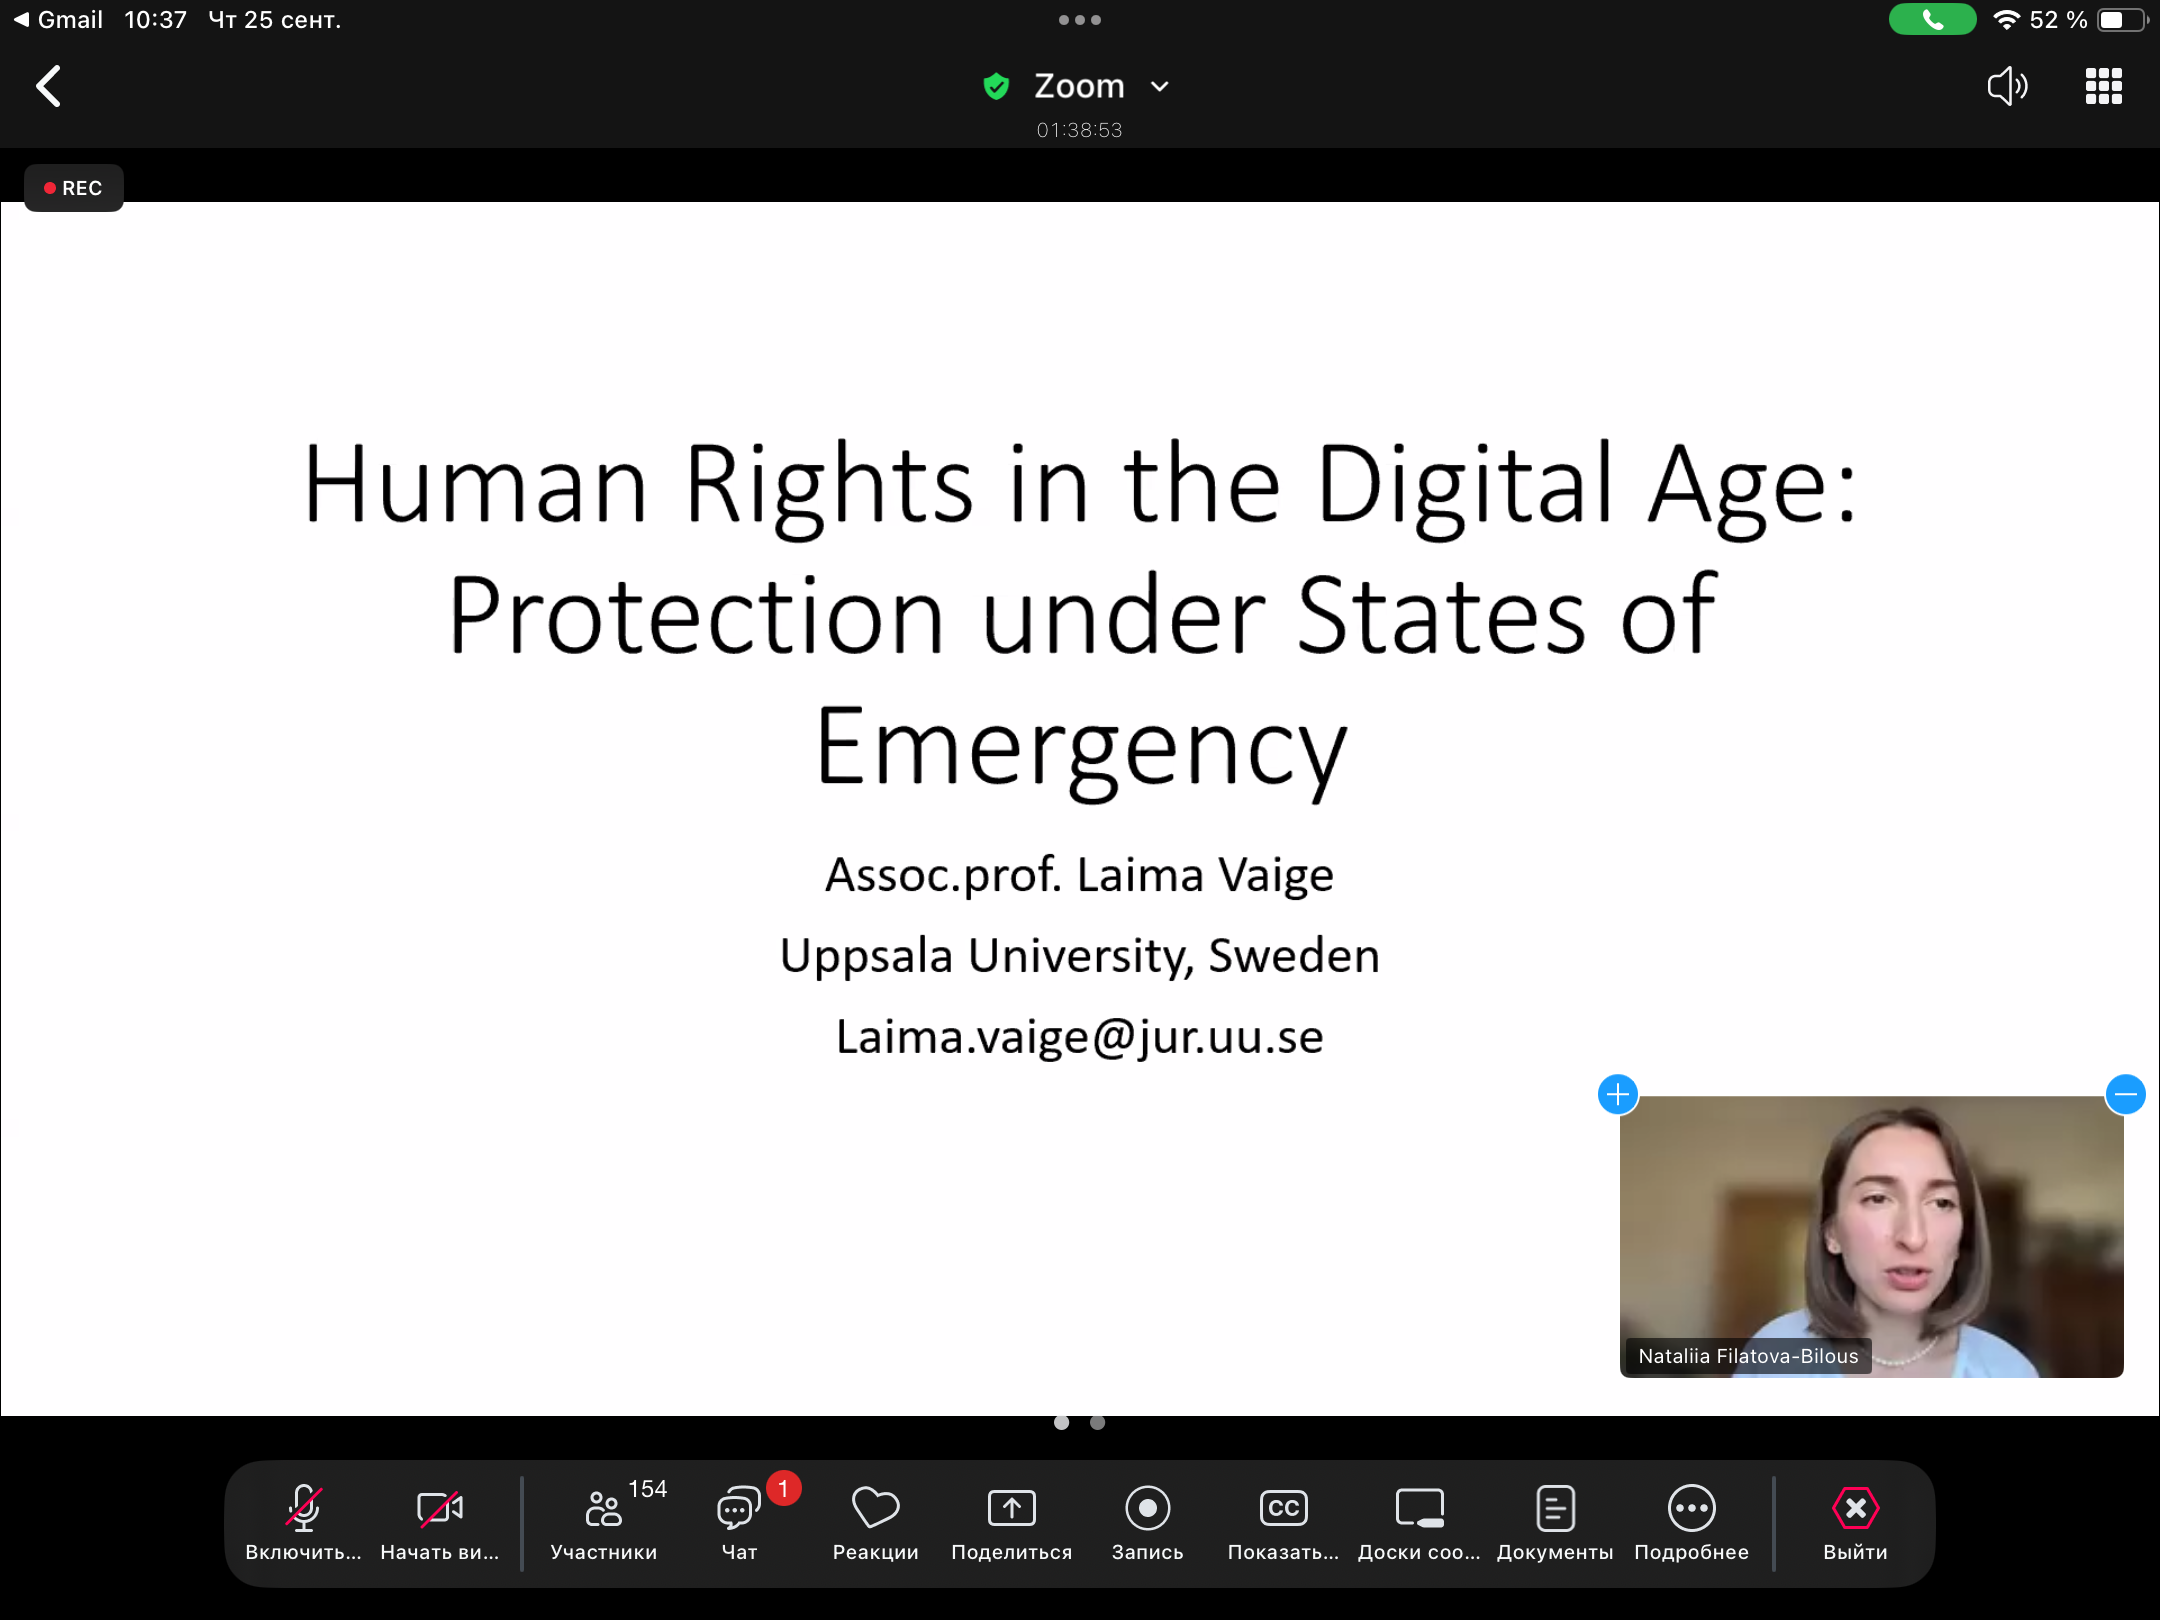This screenshot has width=2160, height=1620.
Task: Unmute the microphone in the toolbar
Action: (303, 1520)
